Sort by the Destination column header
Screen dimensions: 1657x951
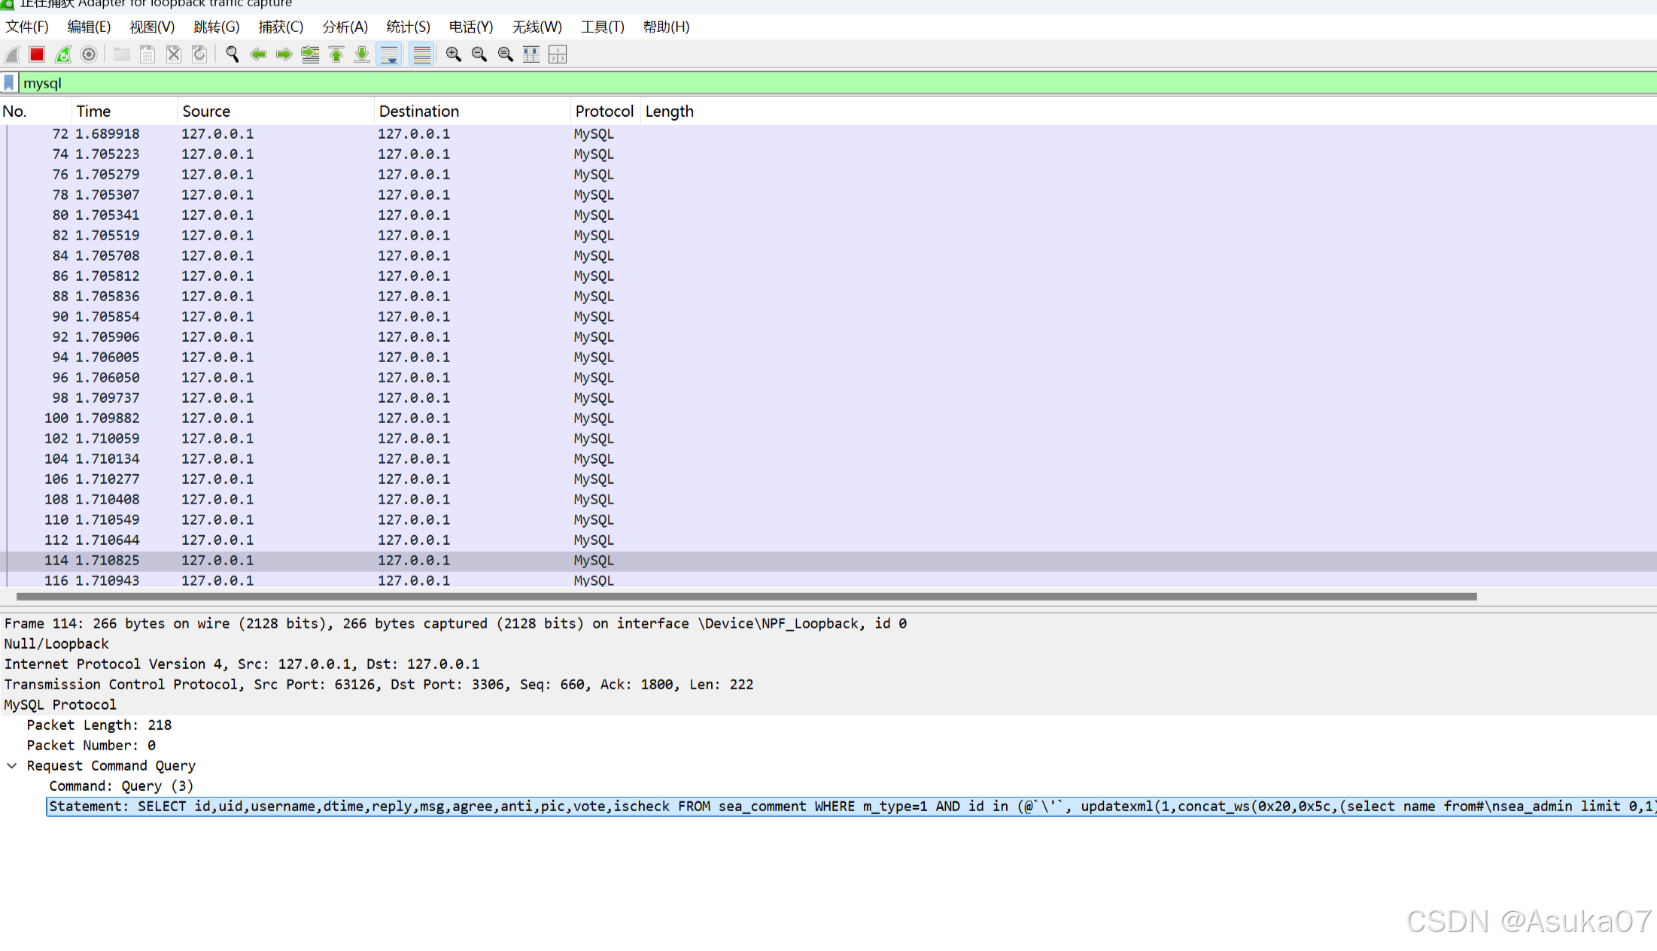pyautogui.click(x=472, y=111)
